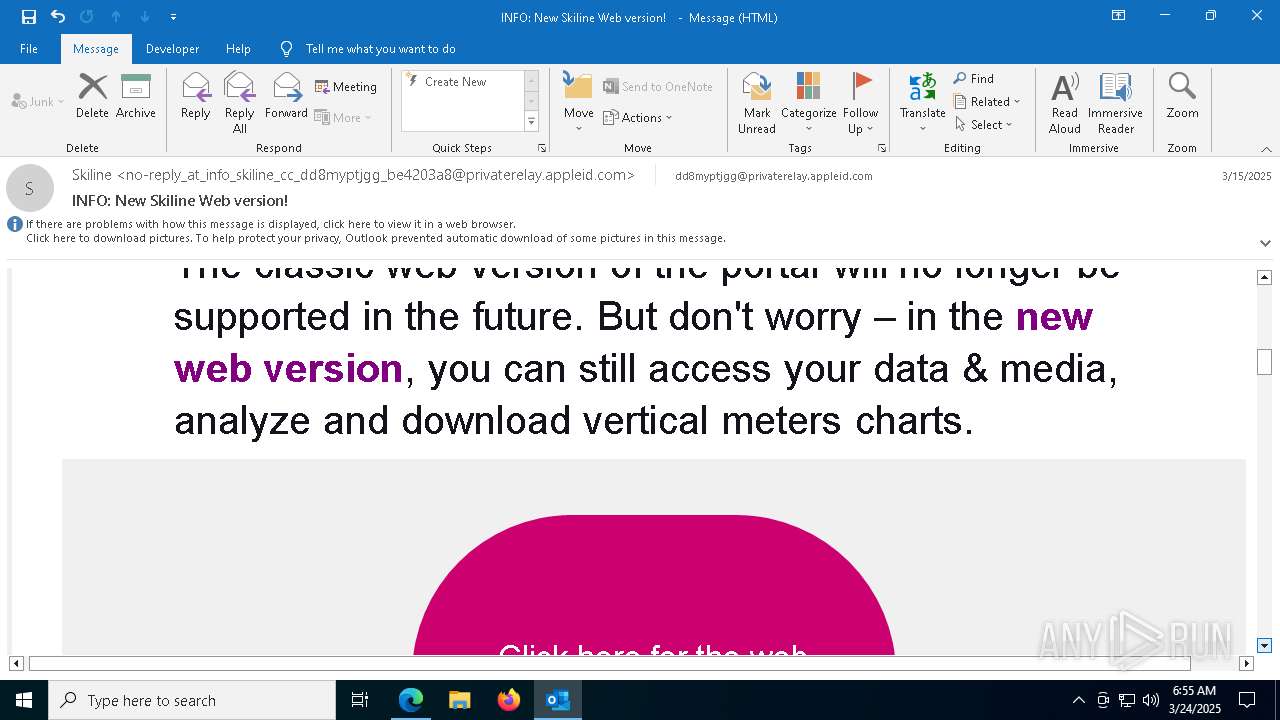Click vertical scroll down arrow
This screenshot has width=1280, height=720.
[x=1264, y=646]
